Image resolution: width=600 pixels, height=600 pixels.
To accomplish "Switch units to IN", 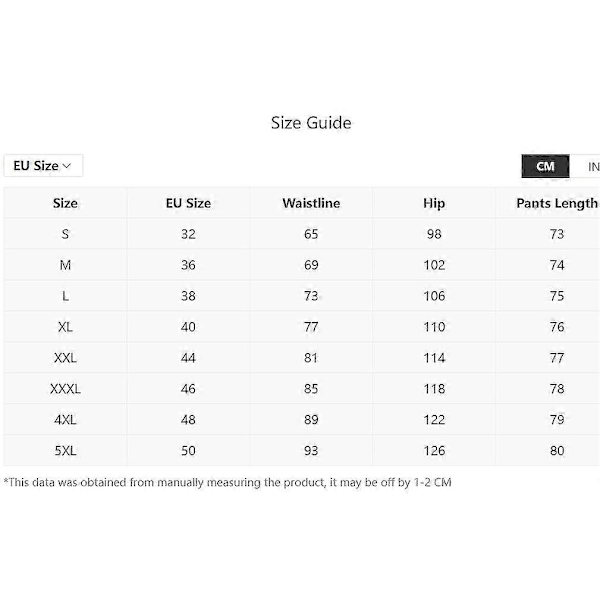I will click(x=591, y=167).
